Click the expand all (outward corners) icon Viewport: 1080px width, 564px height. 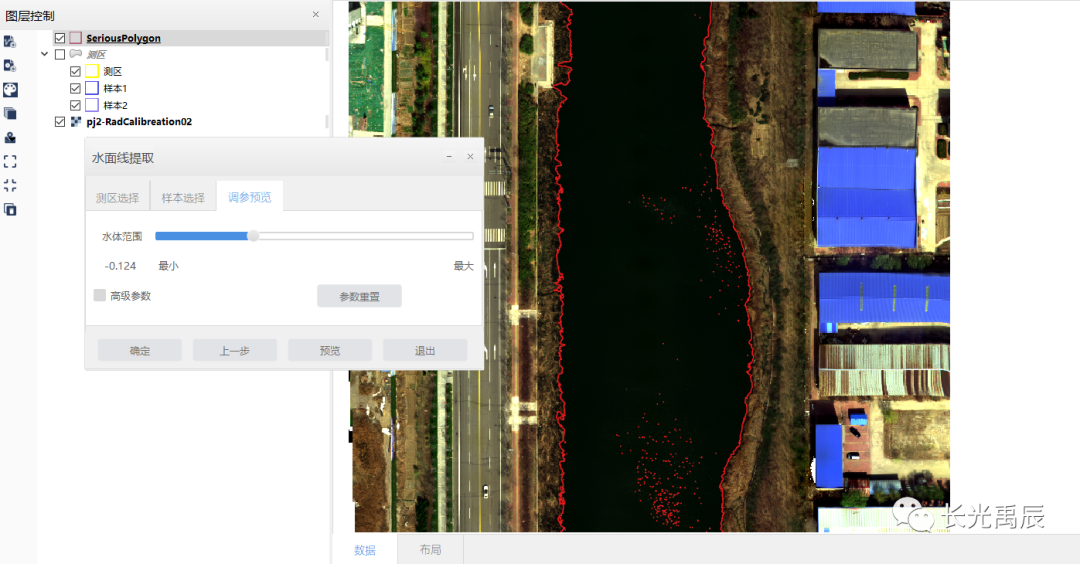[10, 161]
